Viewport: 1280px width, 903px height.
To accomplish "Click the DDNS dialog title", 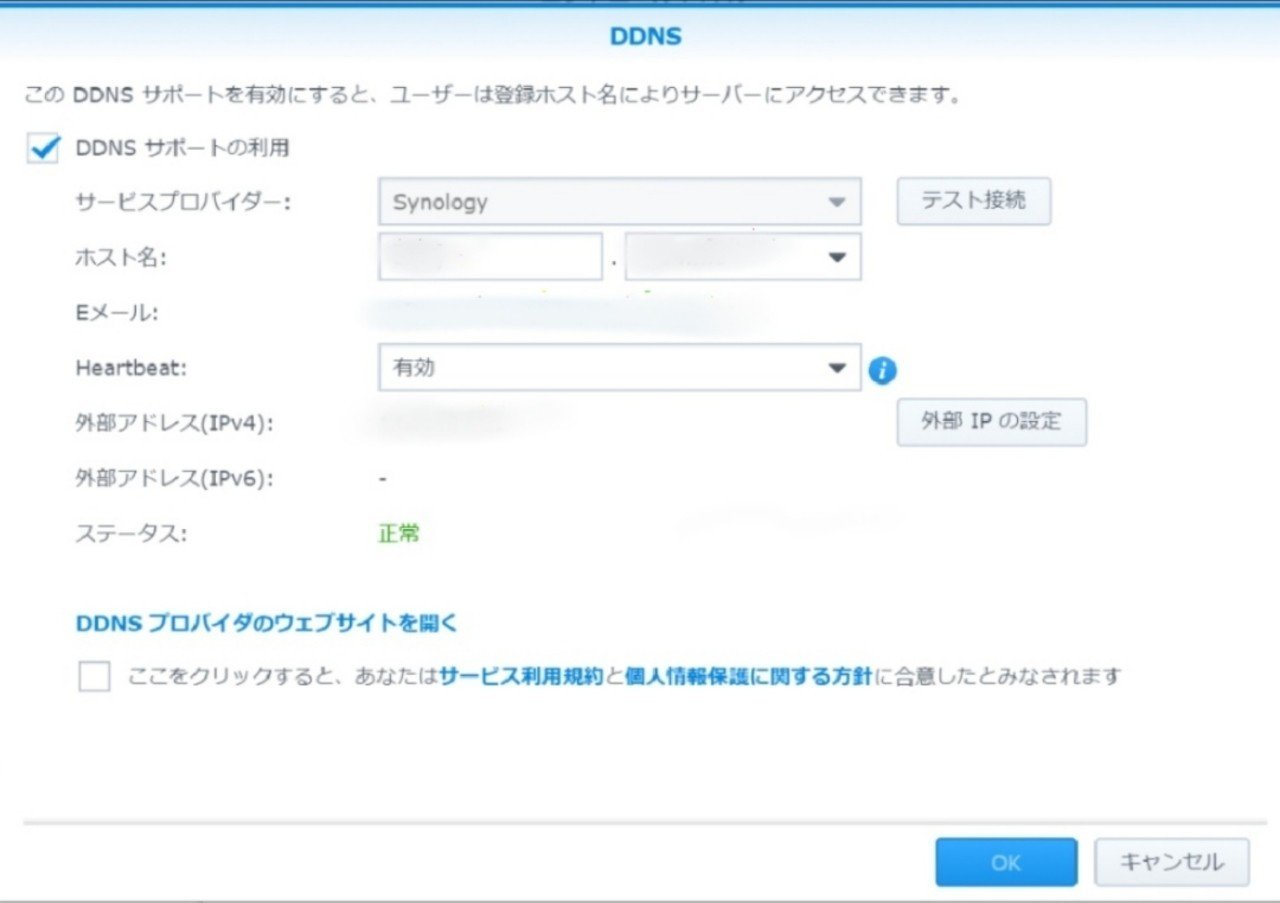I will coord(645,37).
